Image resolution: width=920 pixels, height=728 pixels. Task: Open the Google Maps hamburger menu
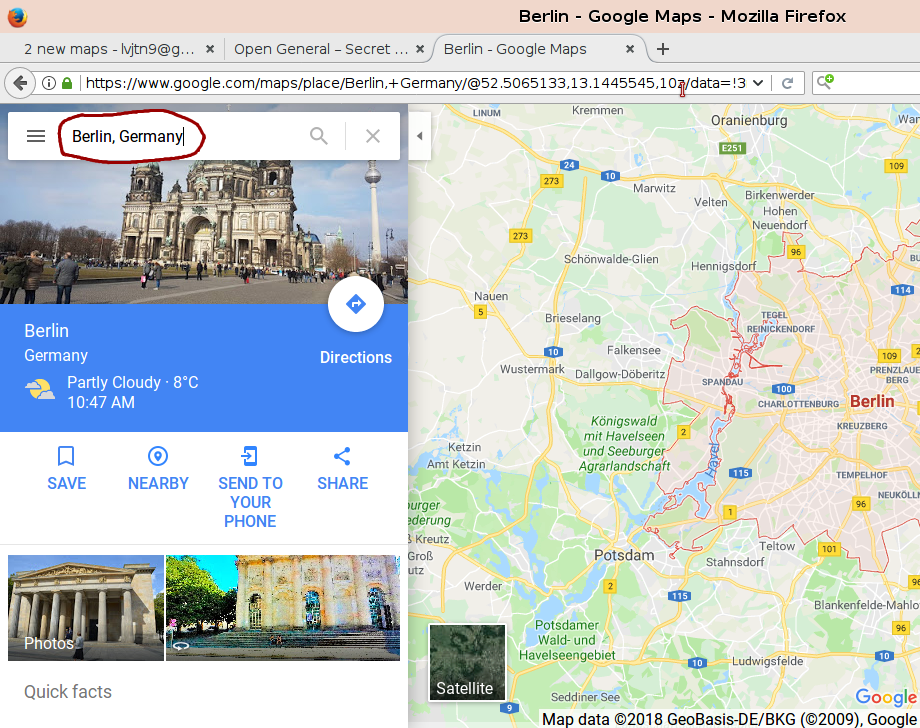coord(36,136)
